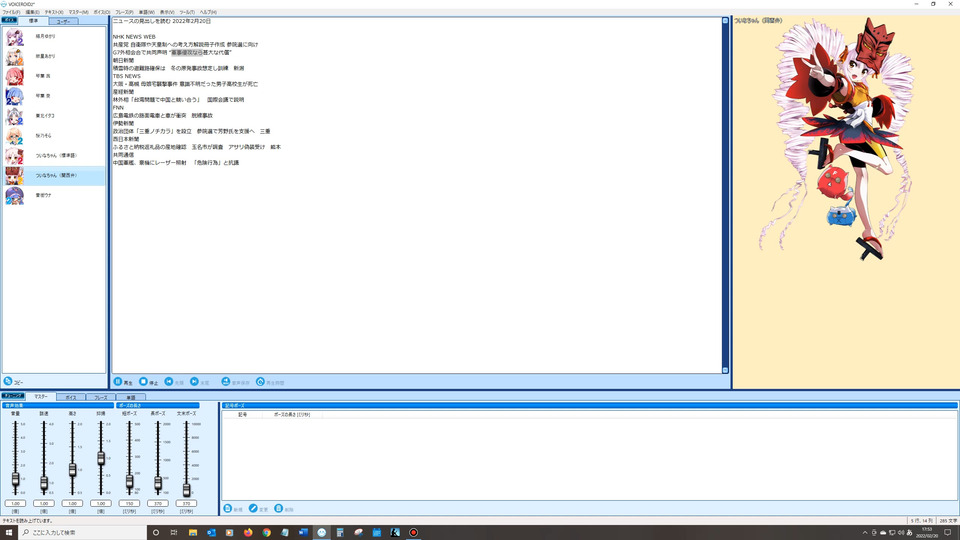960x540 pixels.
Task: Open the ファイル menu
Action: point(11,12)
